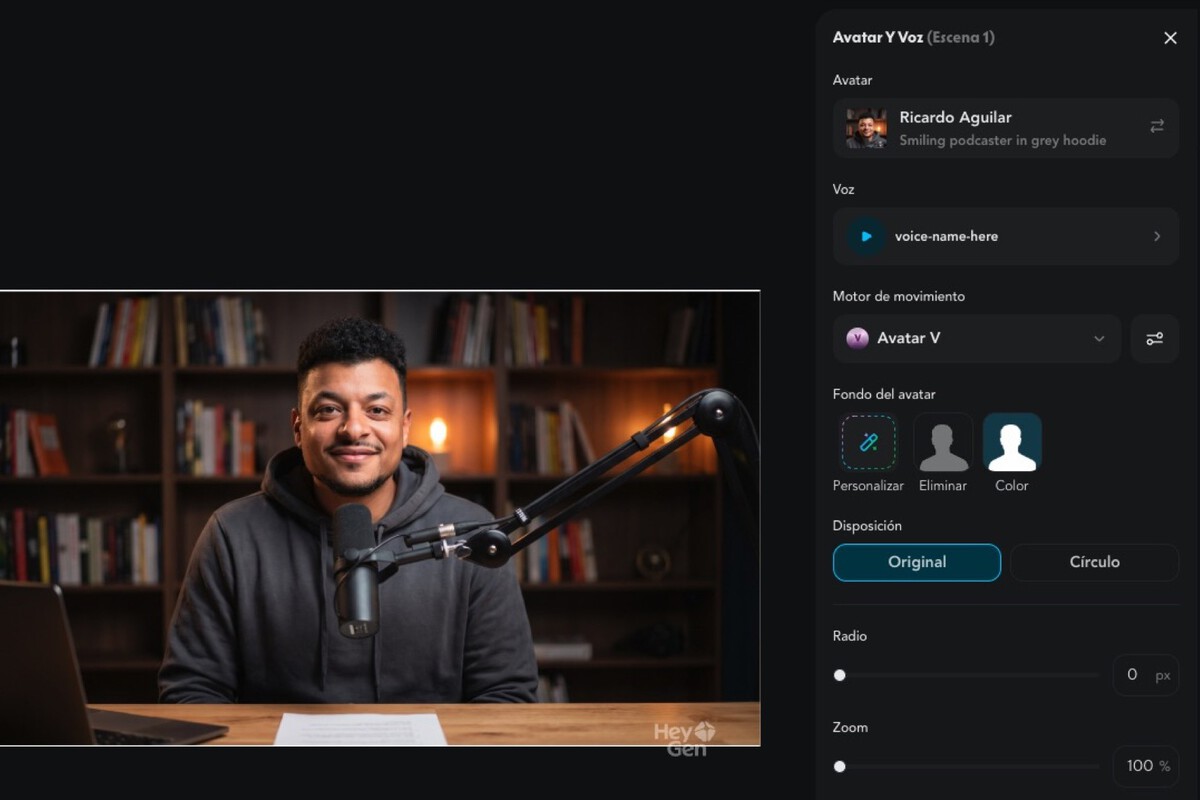This screenshot has width=1200, height=800.
Task: Click the Zoom percentage value field
Action: 1139,766
